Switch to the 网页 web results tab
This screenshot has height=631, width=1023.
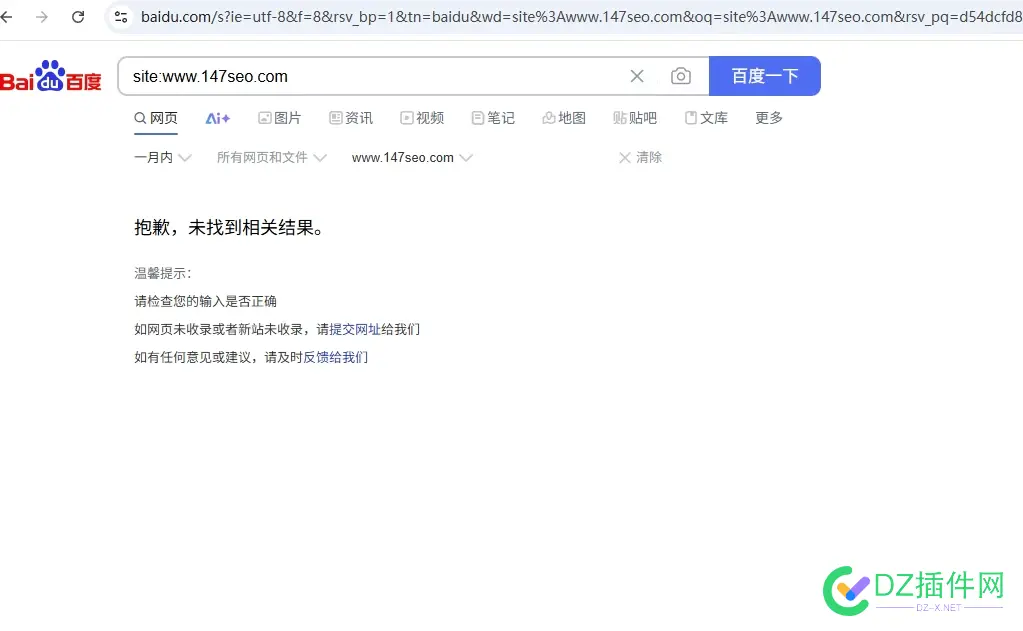(x=156, y=118)
